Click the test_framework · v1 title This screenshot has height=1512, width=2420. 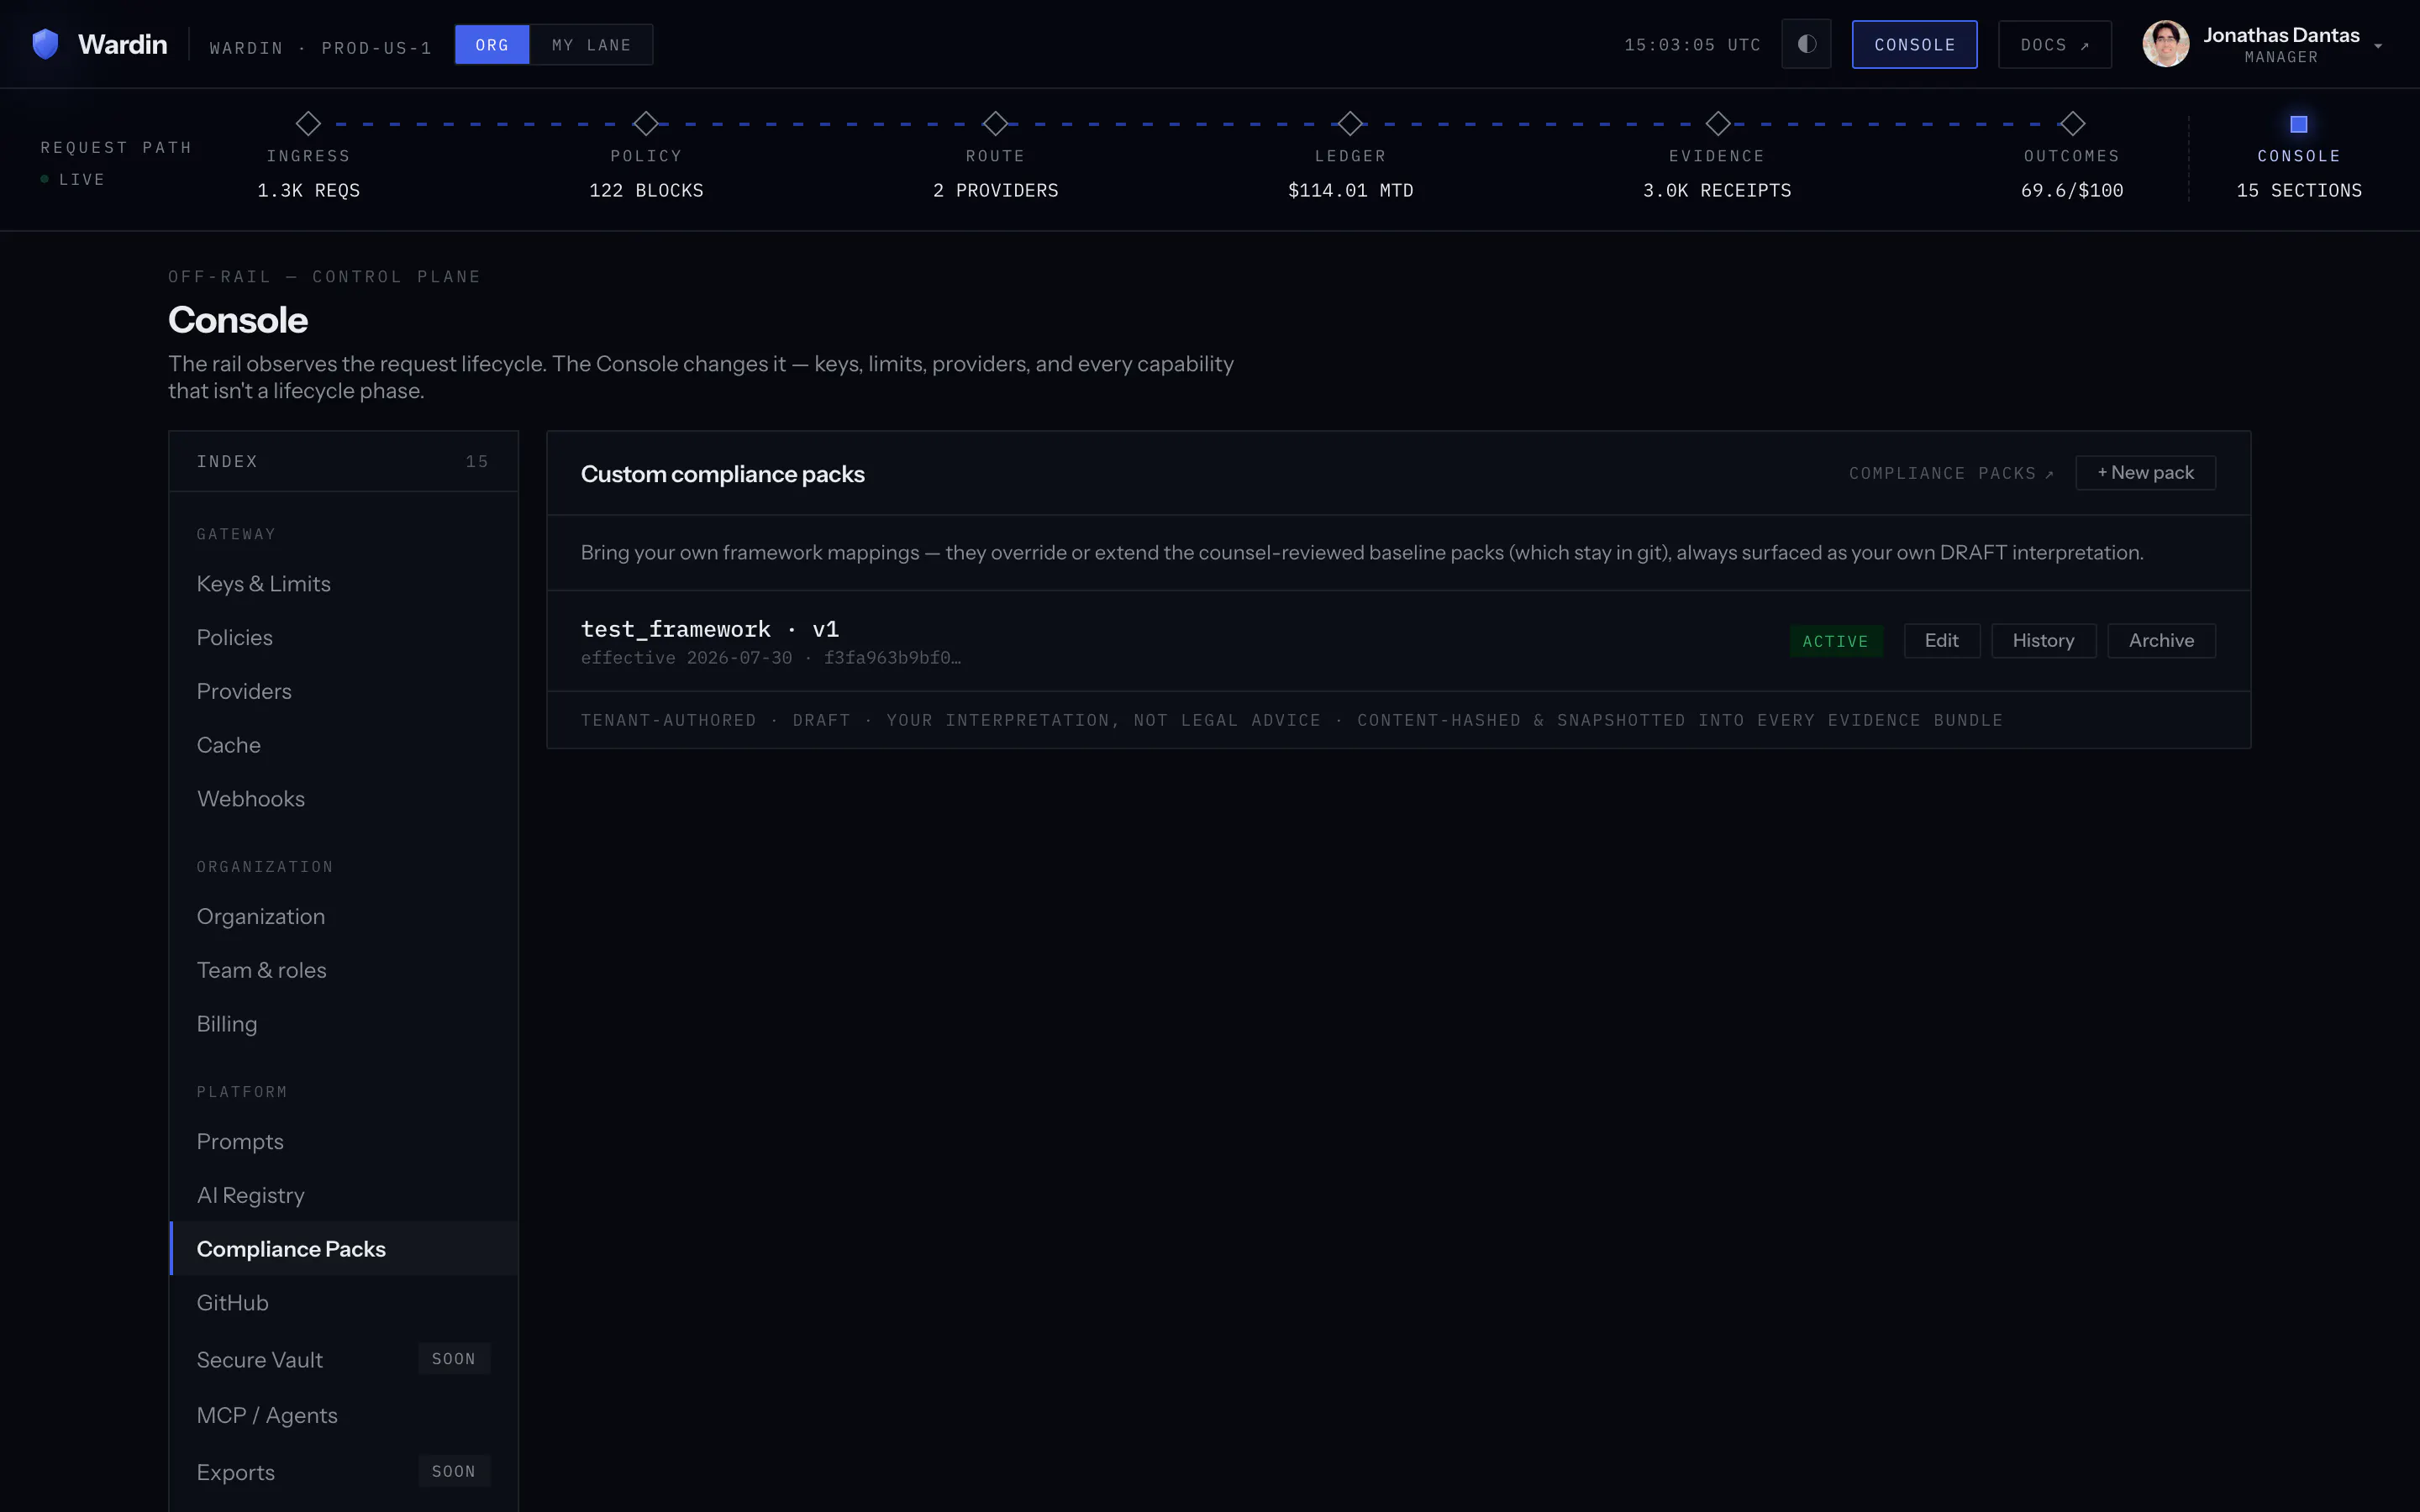click(710, 629)
